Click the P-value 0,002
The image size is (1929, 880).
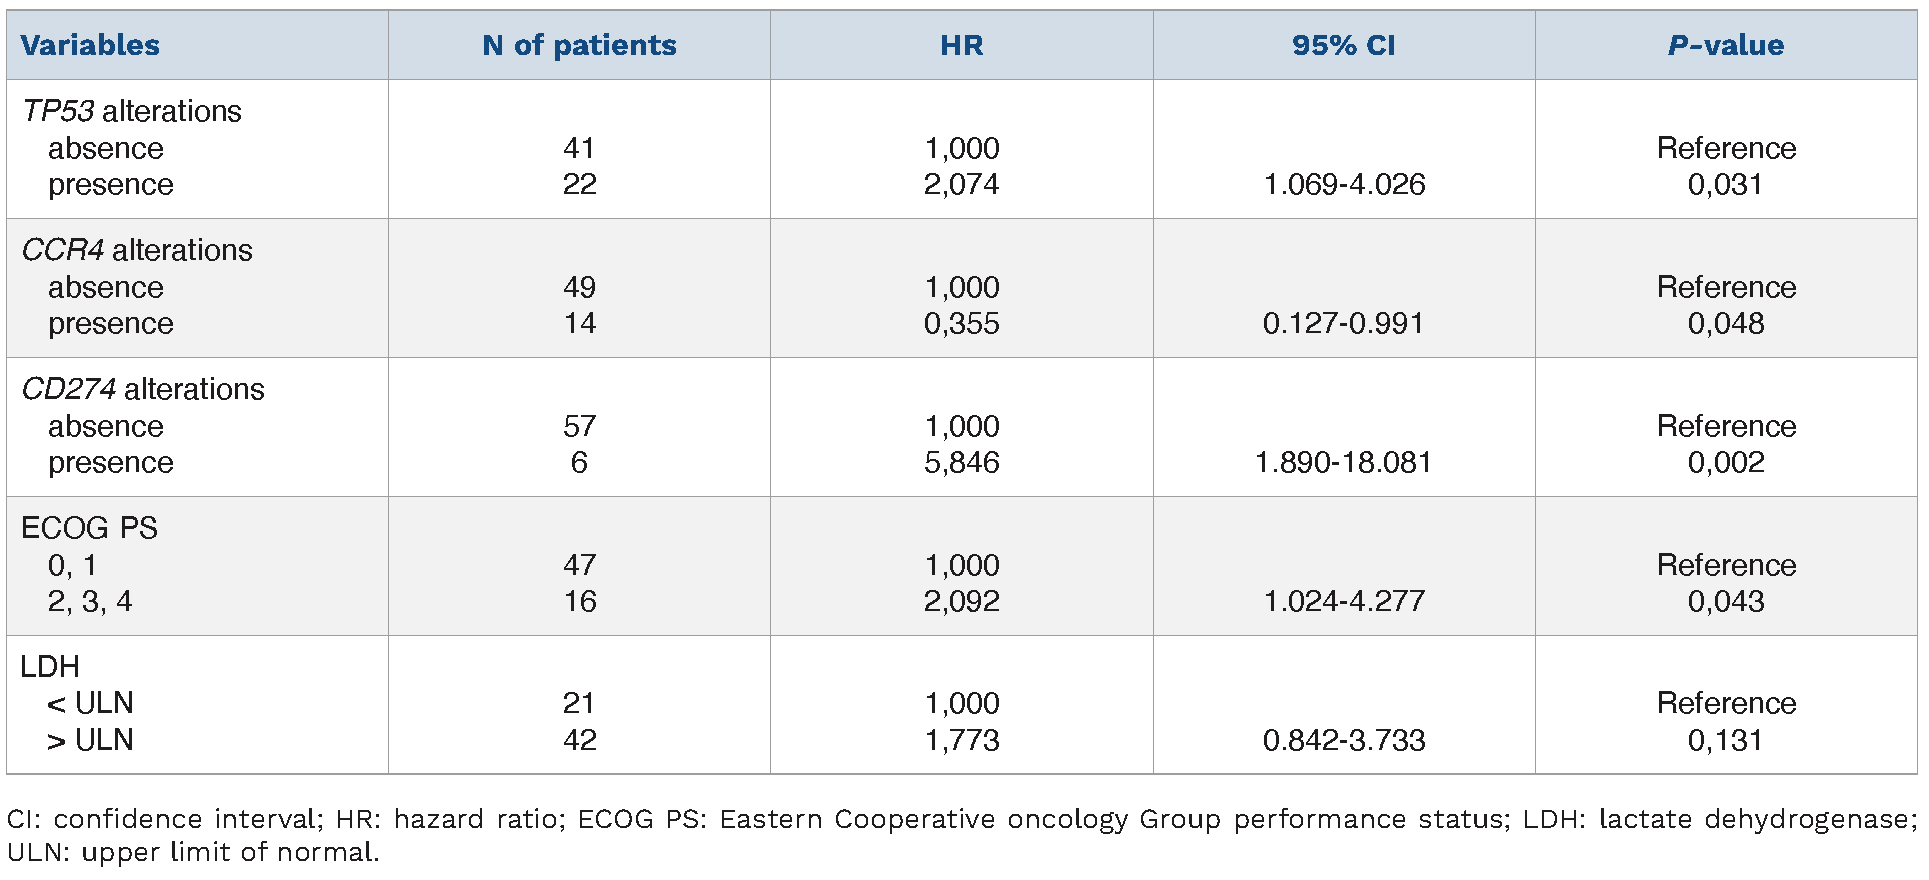point(1725,462)
